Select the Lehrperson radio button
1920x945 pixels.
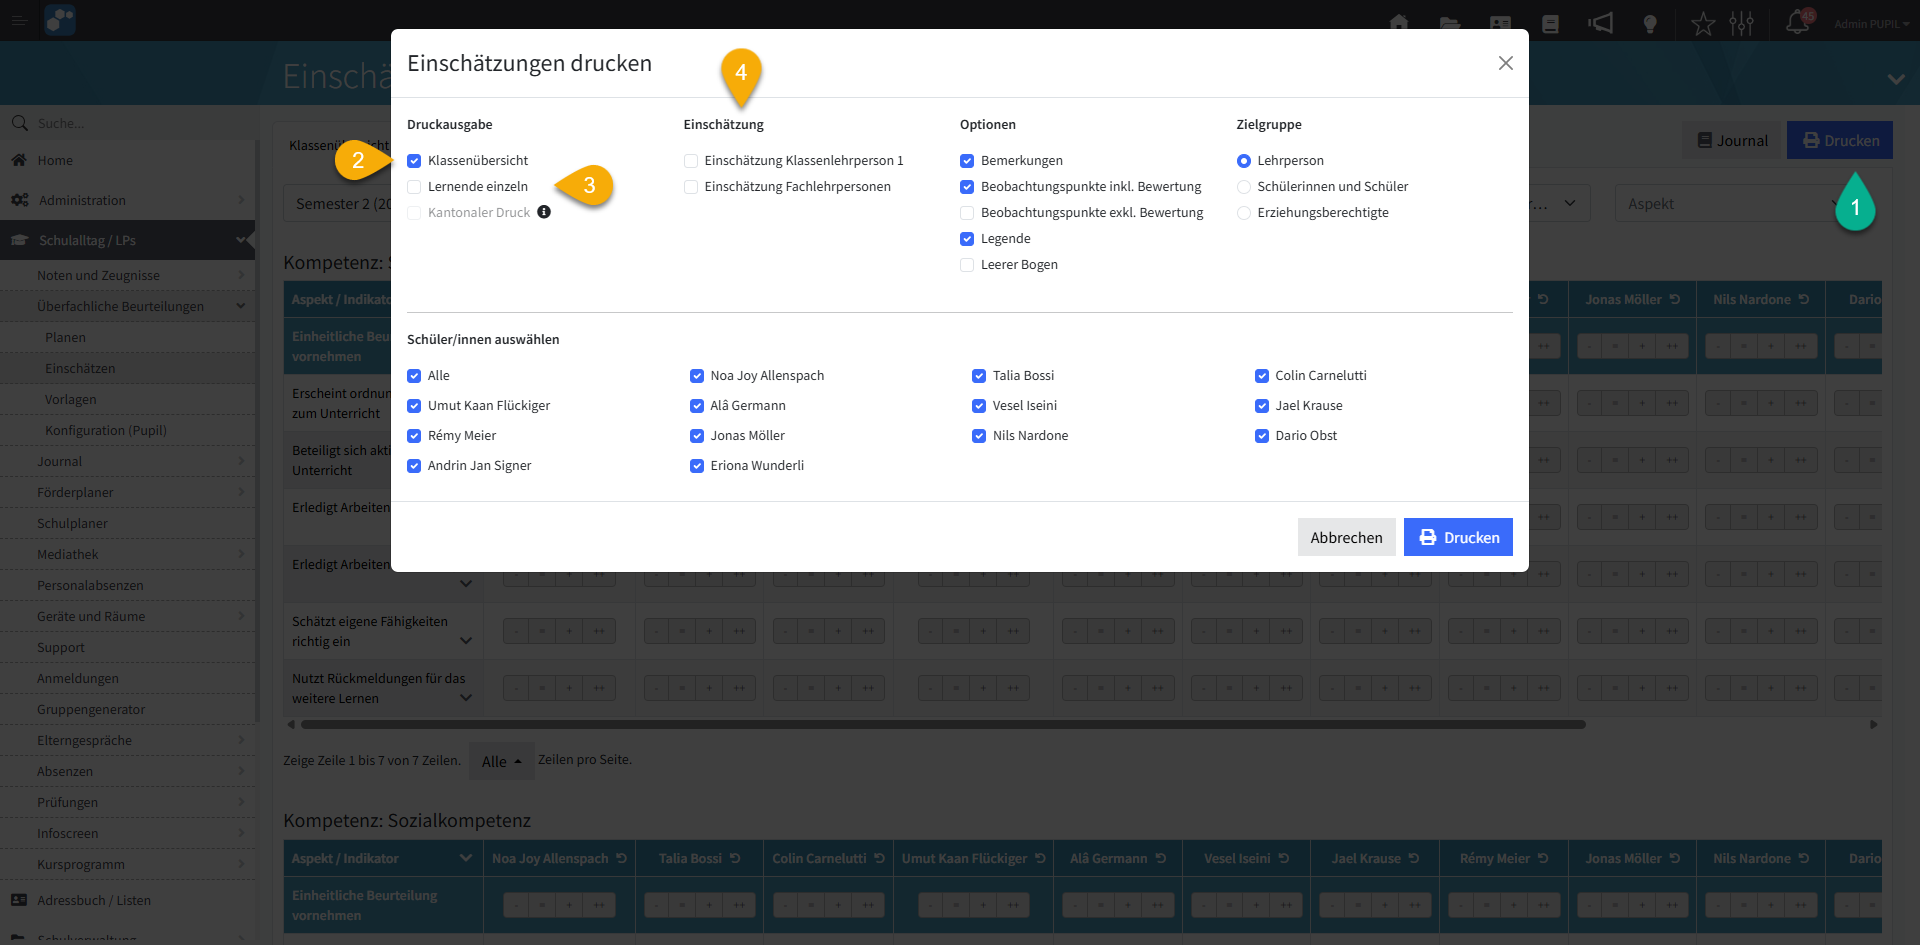(x=1244, y=160)
